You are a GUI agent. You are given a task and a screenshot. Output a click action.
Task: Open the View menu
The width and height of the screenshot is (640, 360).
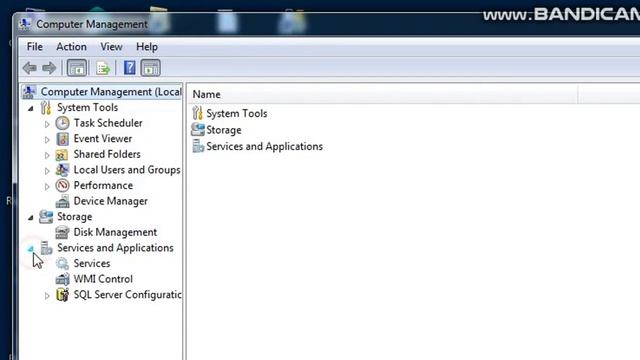[x=111, y=47]
